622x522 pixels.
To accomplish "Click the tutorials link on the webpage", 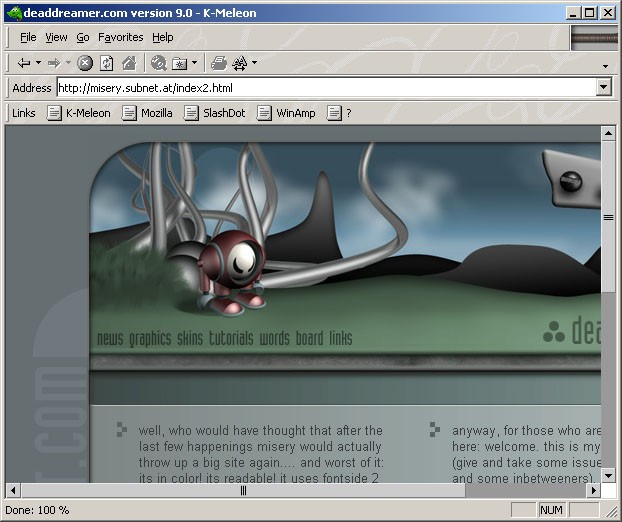I will pos(230,338).
